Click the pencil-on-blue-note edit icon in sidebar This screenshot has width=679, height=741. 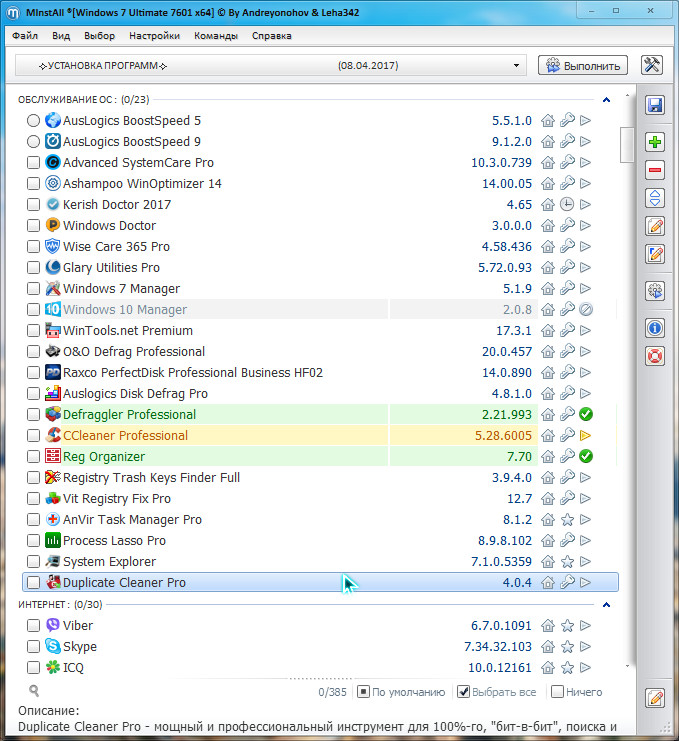[x=655, y=254]
